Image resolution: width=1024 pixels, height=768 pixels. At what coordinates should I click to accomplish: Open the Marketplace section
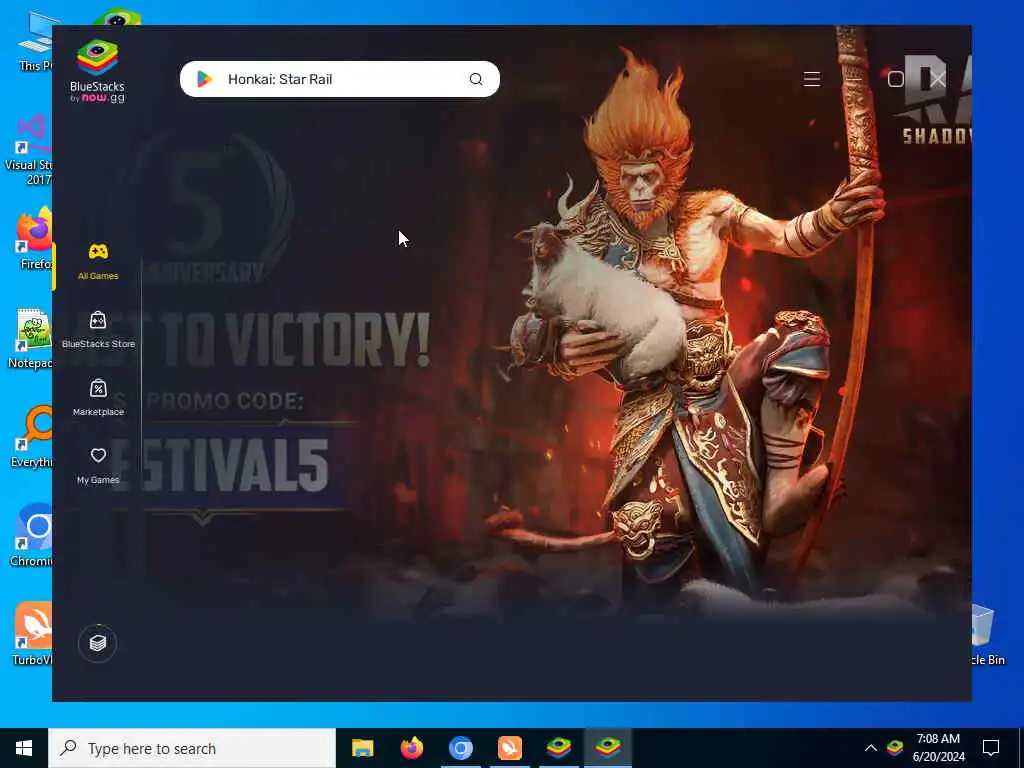(98, 397)
